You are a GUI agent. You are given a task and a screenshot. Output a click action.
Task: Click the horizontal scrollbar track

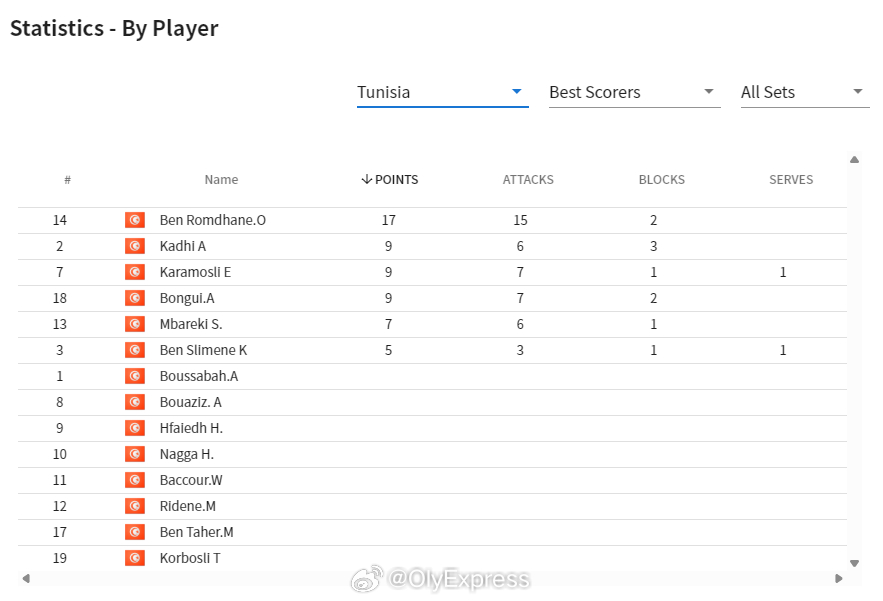(432, 578)
